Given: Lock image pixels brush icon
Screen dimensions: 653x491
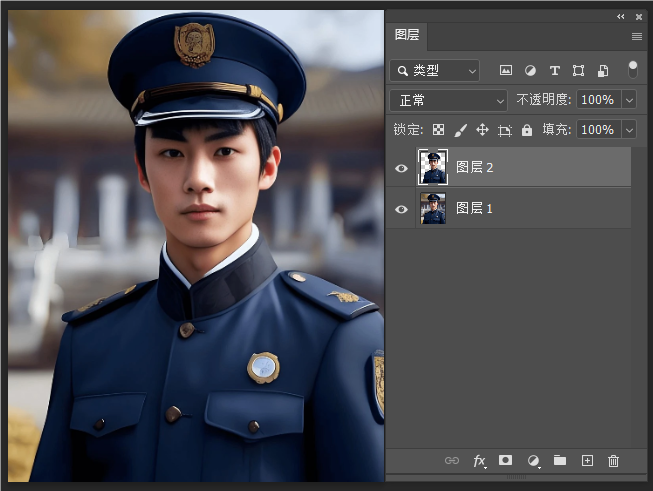Looking at the screenshot, I should click(461, 130).
